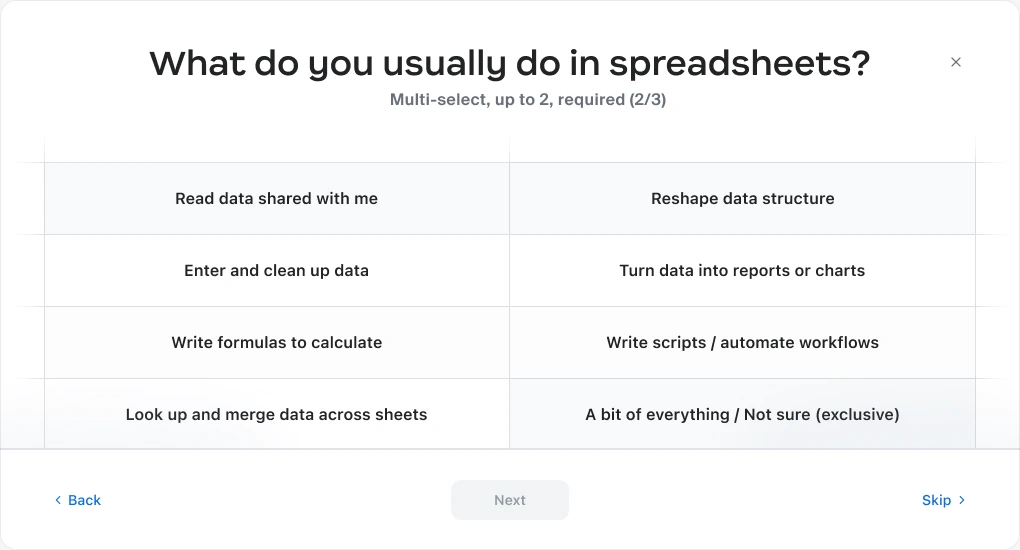Choose the 'Enter and clean up data' option
The image size is (1020, 550).
[276, 271]
